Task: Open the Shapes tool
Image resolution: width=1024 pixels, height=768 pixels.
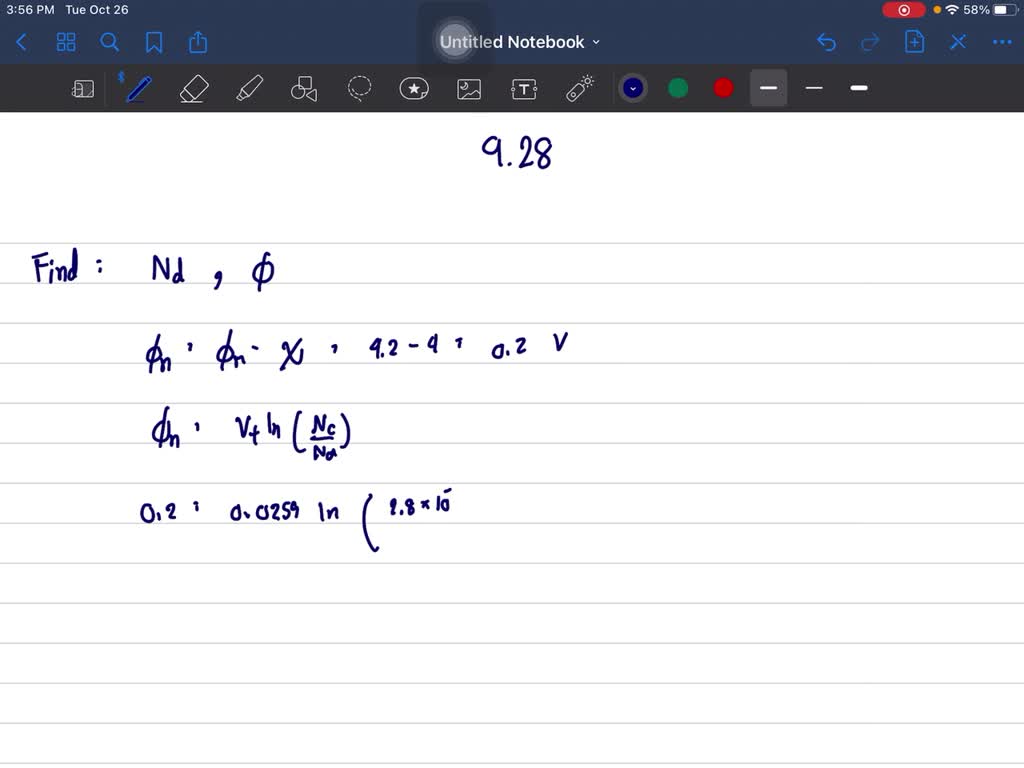Action: [x=305, y=88]
